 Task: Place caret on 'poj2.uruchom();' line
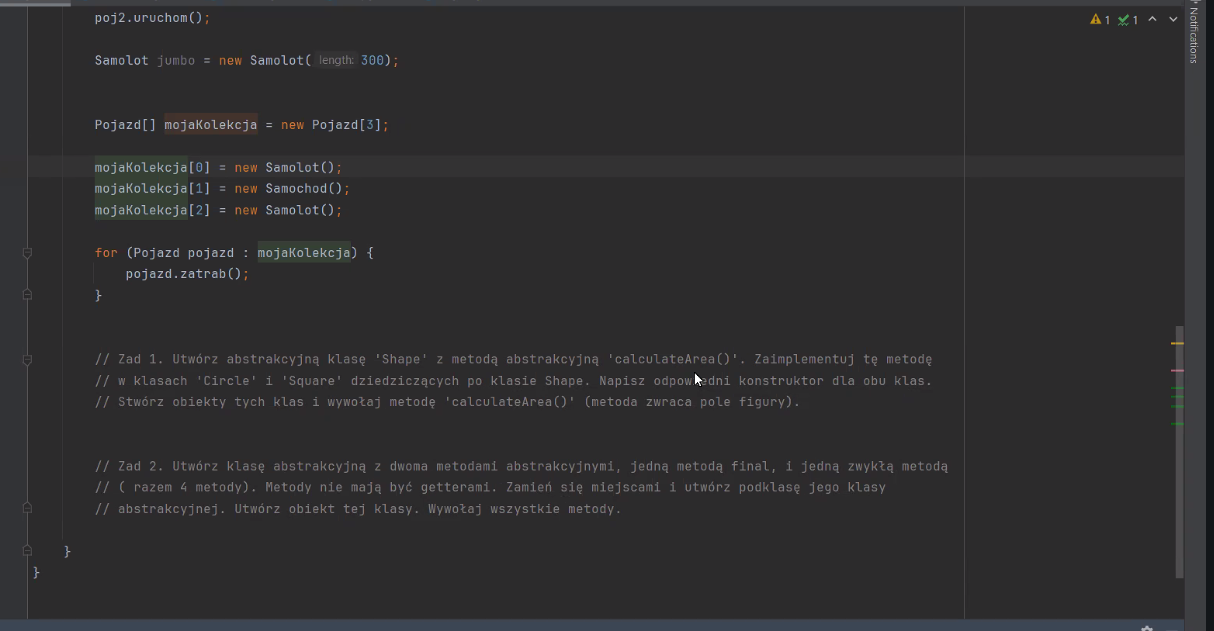click(x=153, y=18)
